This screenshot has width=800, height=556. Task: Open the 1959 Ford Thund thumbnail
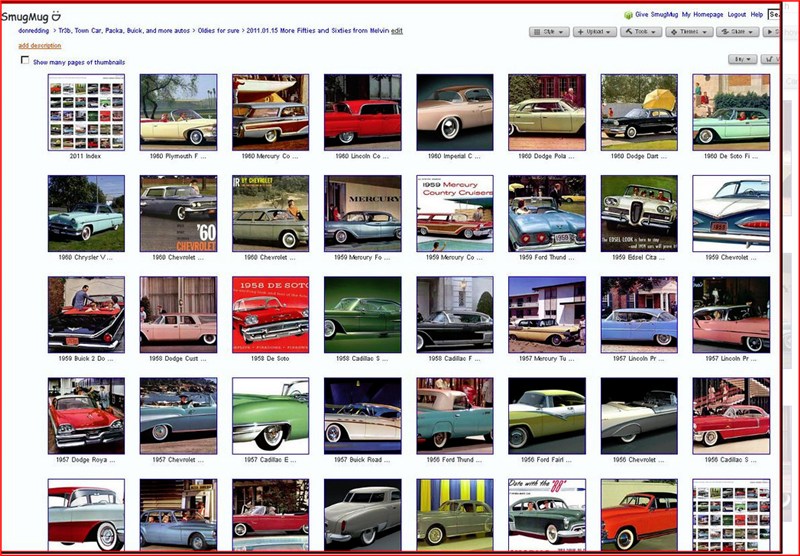(x=547, y=213)
